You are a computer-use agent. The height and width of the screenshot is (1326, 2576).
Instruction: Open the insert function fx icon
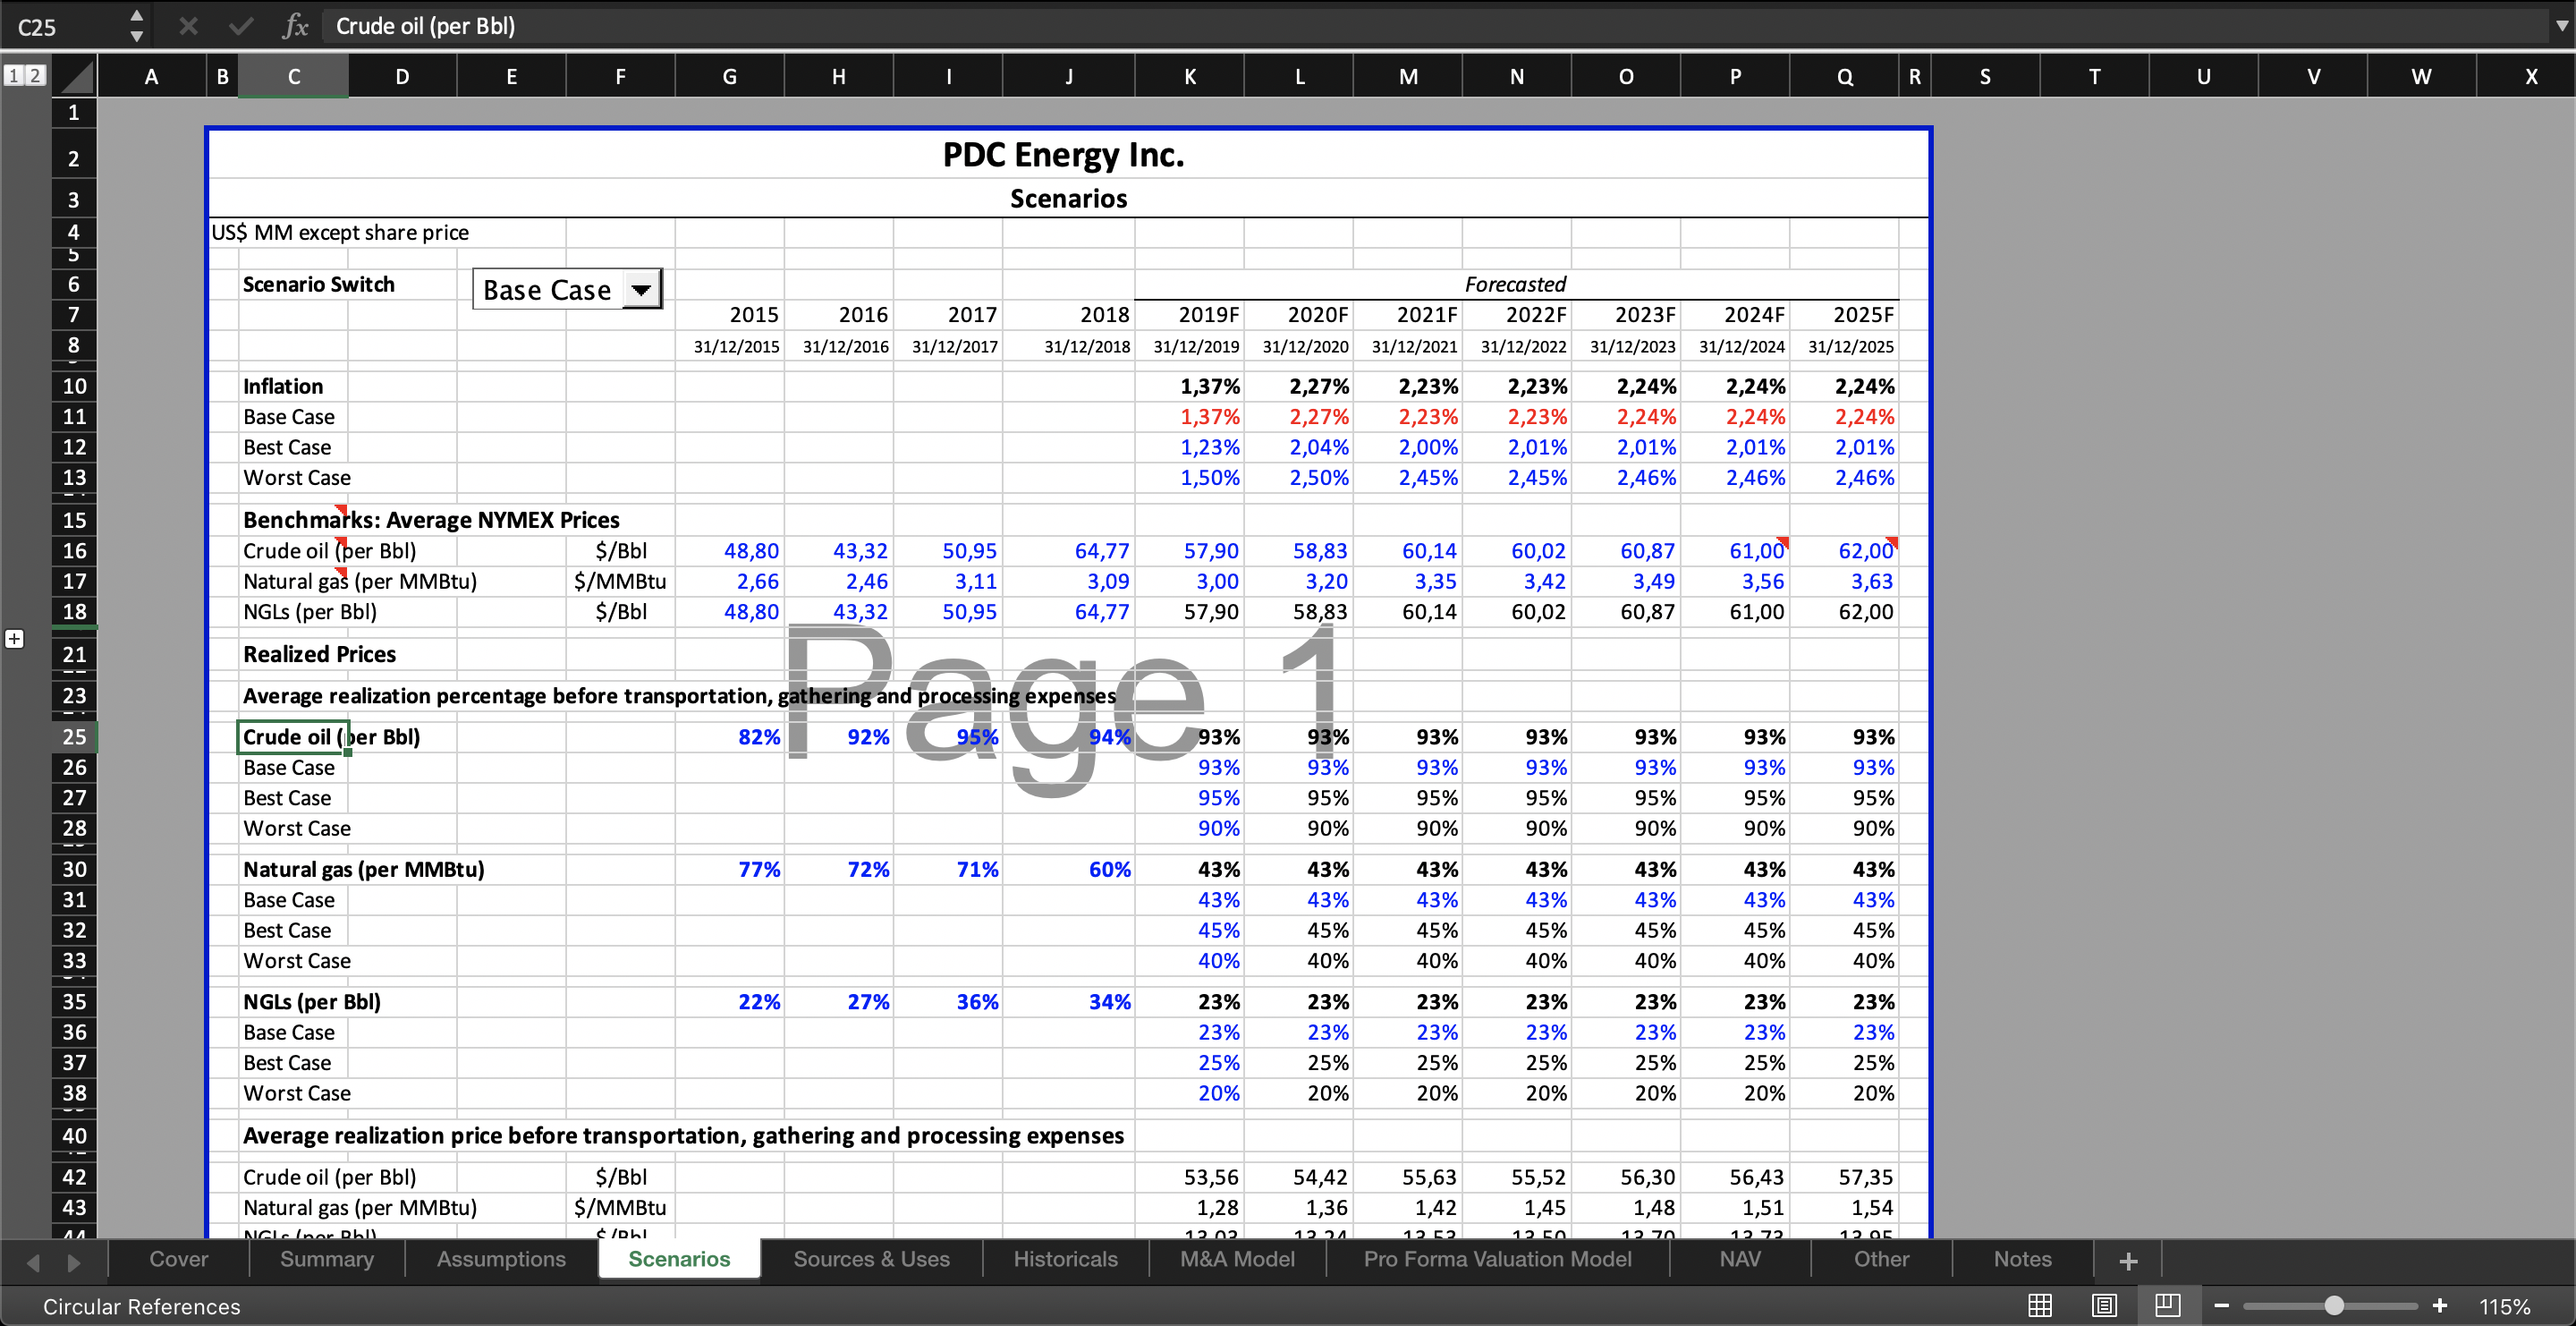coord(295,26)
